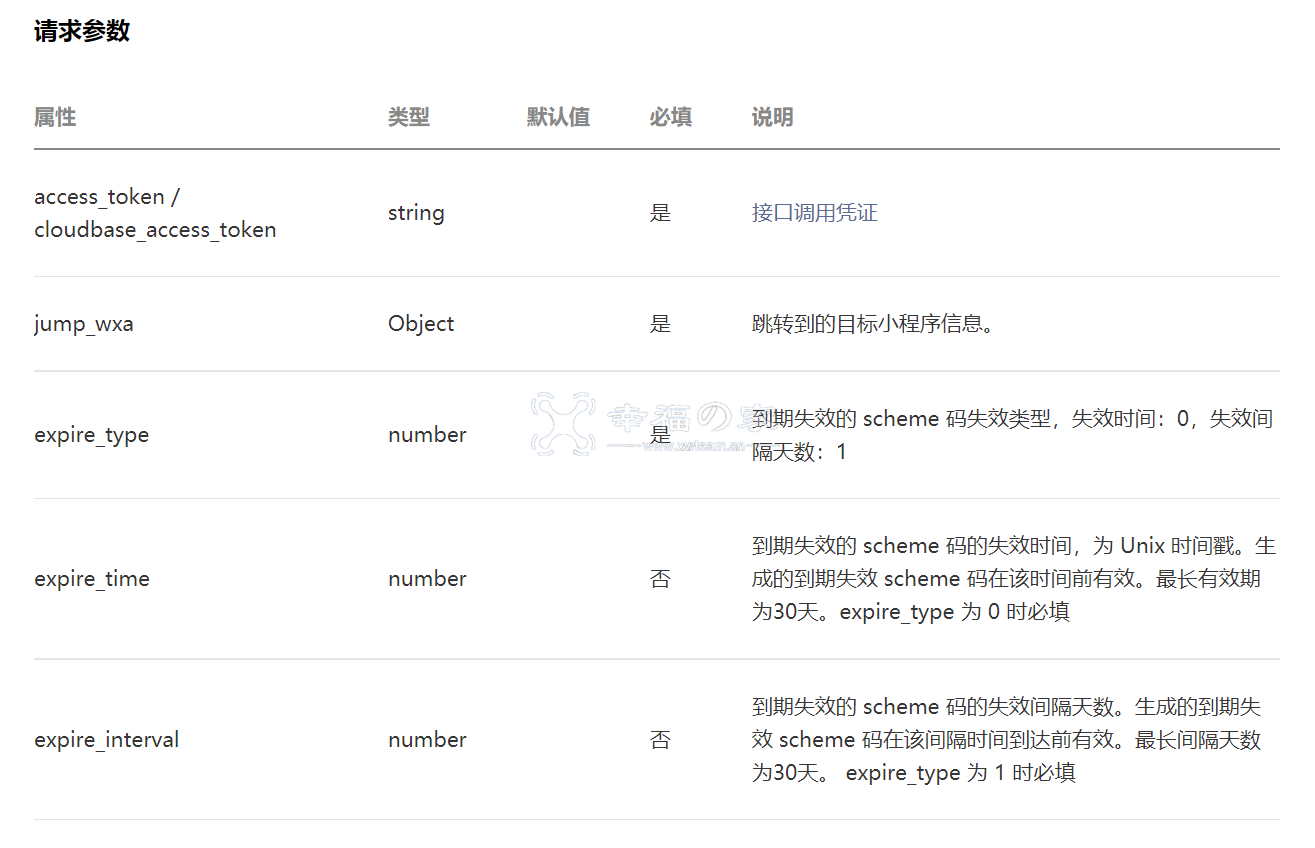1315x848 pixels.
Task: Open the 接口调用凭证 link
Action: pyautogui.click(x=814, y=213)
